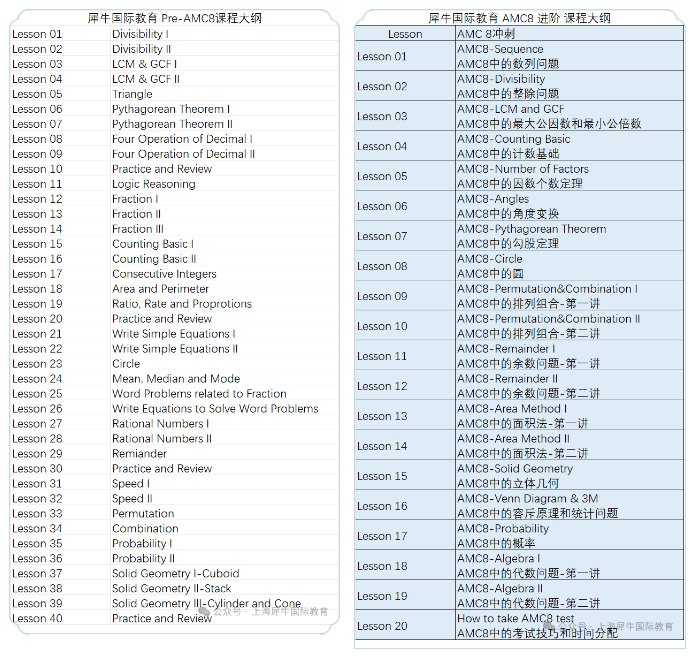Select the 'Pythagorean Theorem II' cell
The image size is (694, 659).
coord(171,124)
